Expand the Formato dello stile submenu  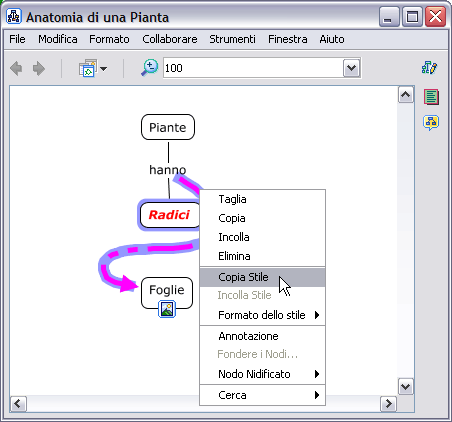tap(262, 315)
